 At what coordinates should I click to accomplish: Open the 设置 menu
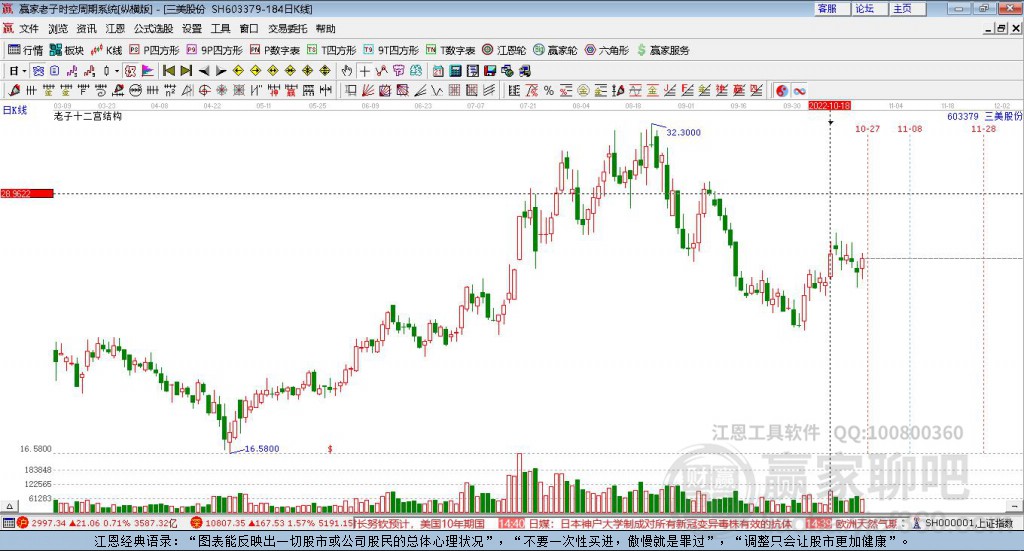coord(192,29)
